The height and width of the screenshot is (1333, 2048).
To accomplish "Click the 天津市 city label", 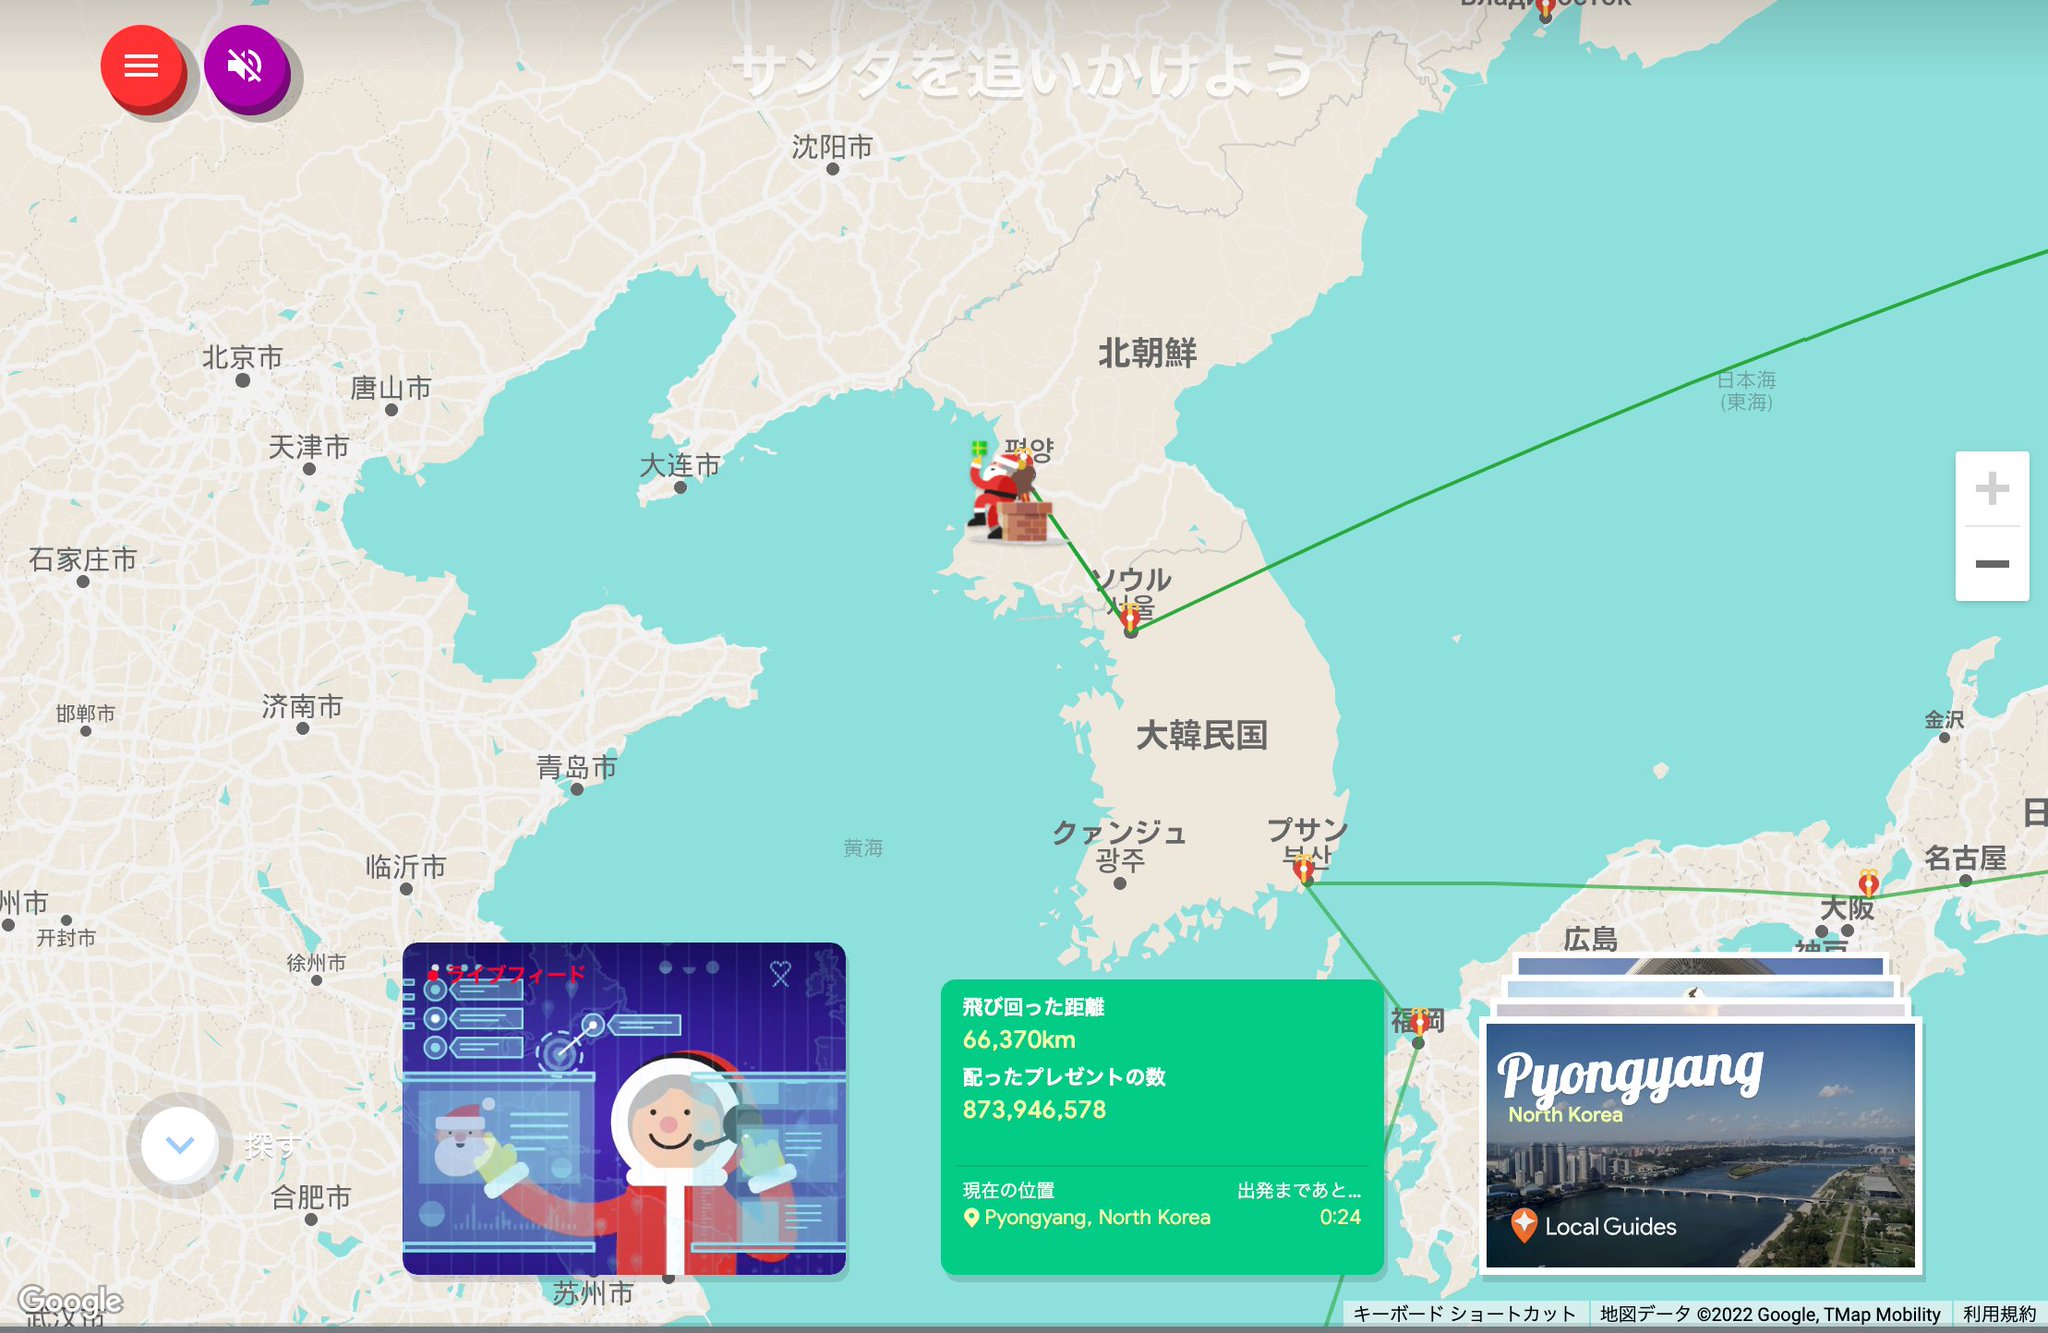I will pos(309,446).
